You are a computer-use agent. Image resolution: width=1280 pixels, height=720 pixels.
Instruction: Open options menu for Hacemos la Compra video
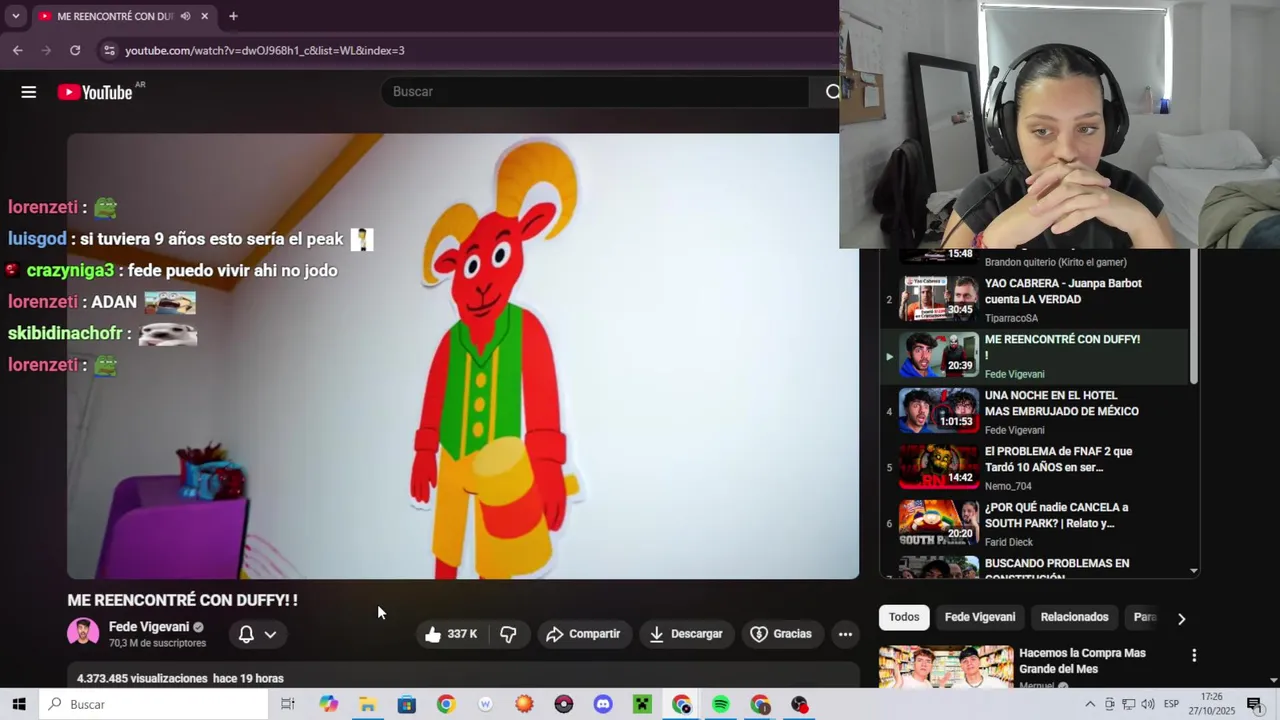[1193, 656]
